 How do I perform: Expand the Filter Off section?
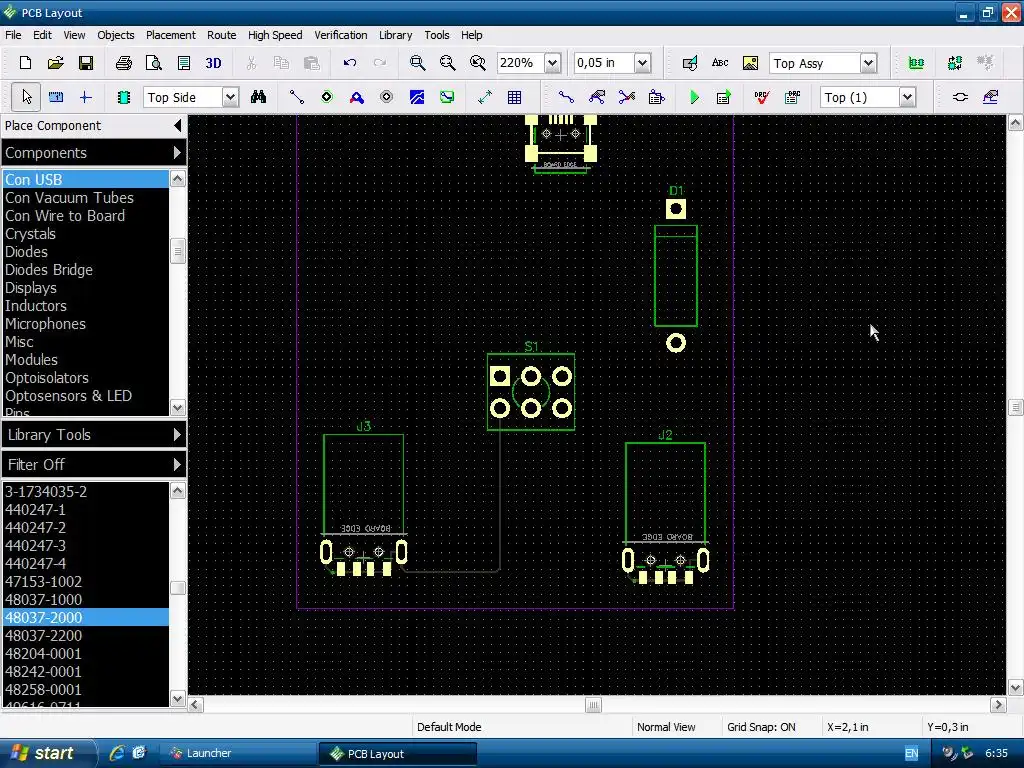pyautogui.click(x=177, y=464)
